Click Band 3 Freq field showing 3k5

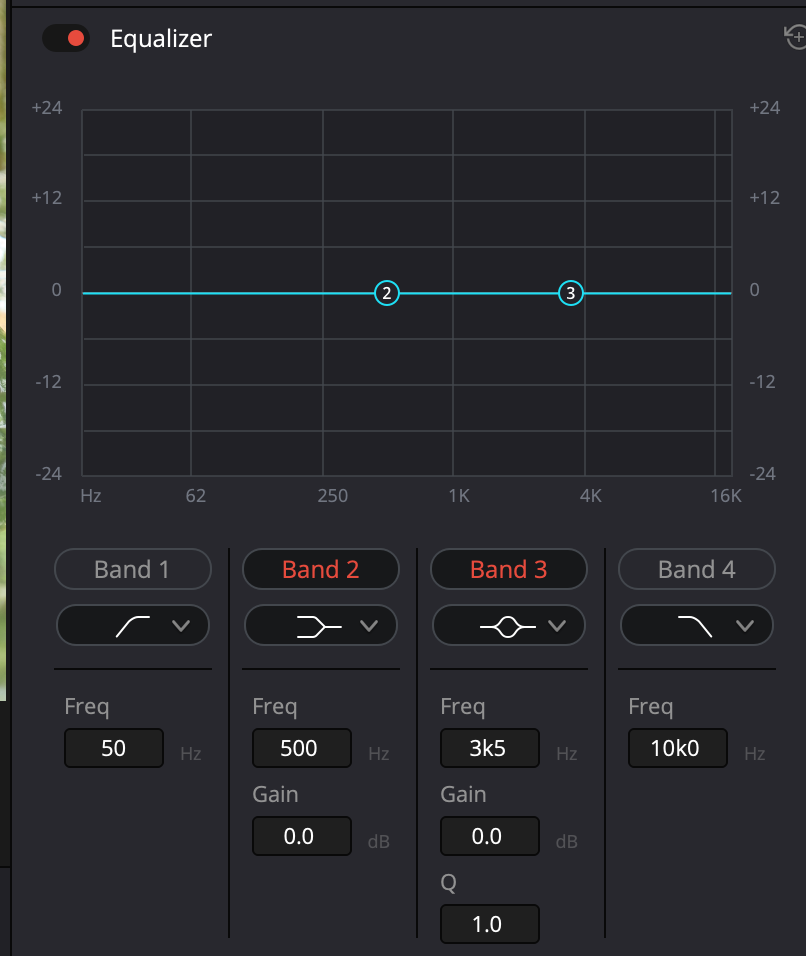click(489, 748)
